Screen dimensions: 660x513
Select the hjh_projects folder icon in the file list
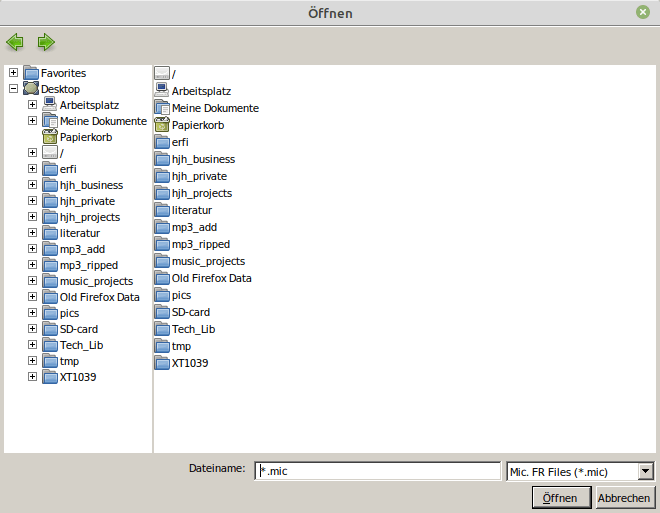tap(162, 193)
